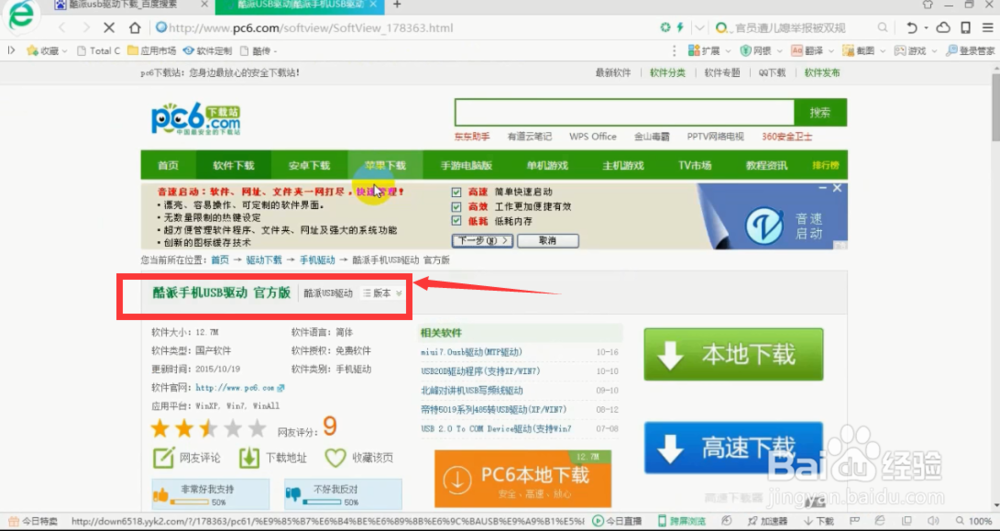Open 苹果下载 navigation tab

point(385,166)
